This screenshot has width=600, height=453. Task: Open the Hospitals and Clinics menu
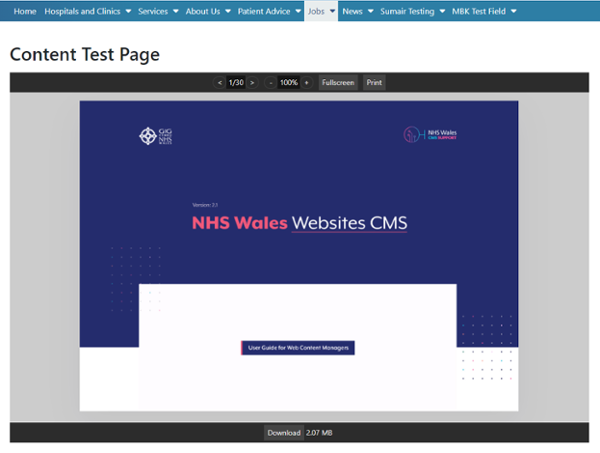(82, 11)
